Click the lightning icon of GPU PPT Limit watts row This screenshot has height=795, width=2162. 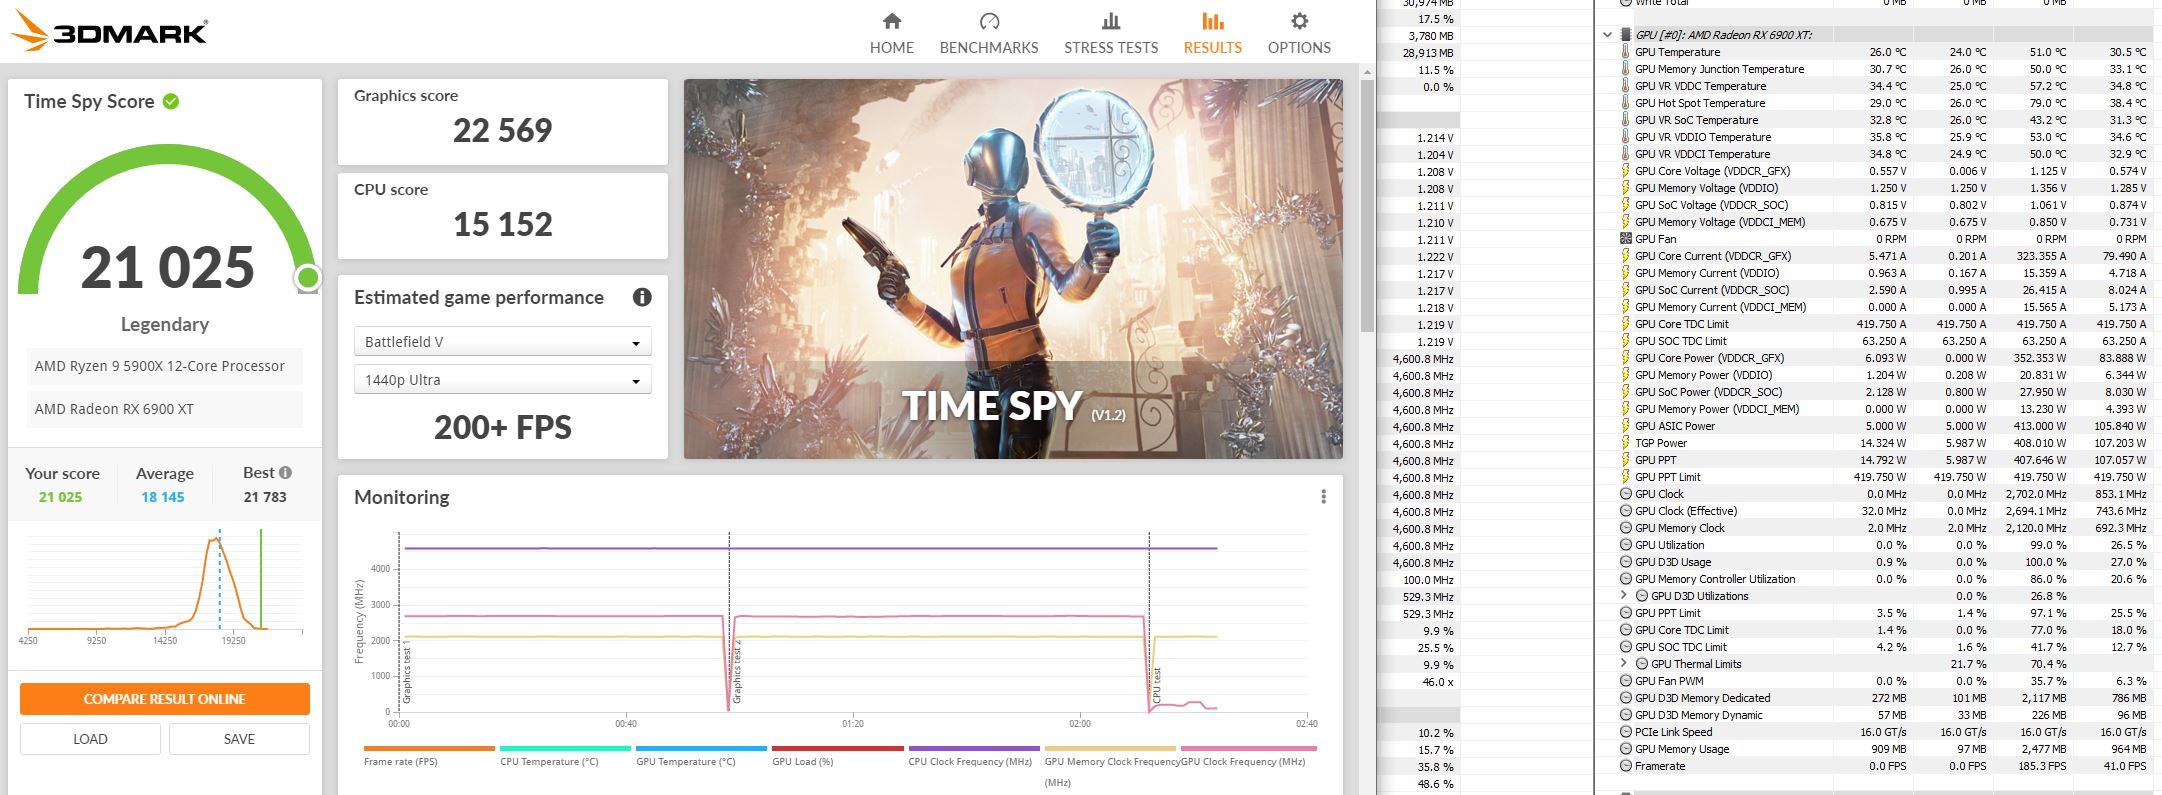(1625, 477)
